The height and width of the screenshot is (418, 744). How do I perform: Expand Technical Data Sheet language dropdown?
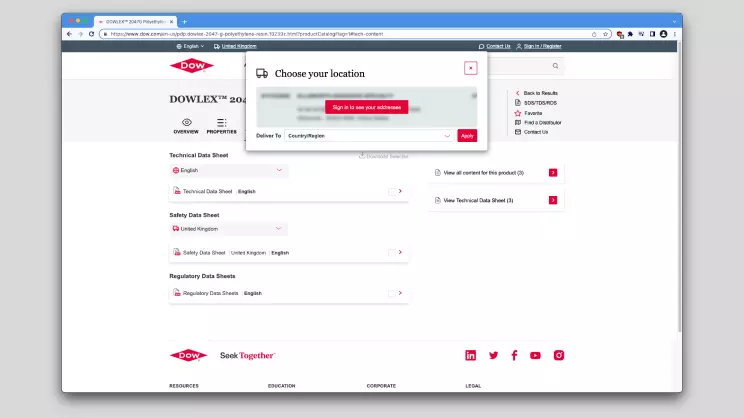coord(228,170)
